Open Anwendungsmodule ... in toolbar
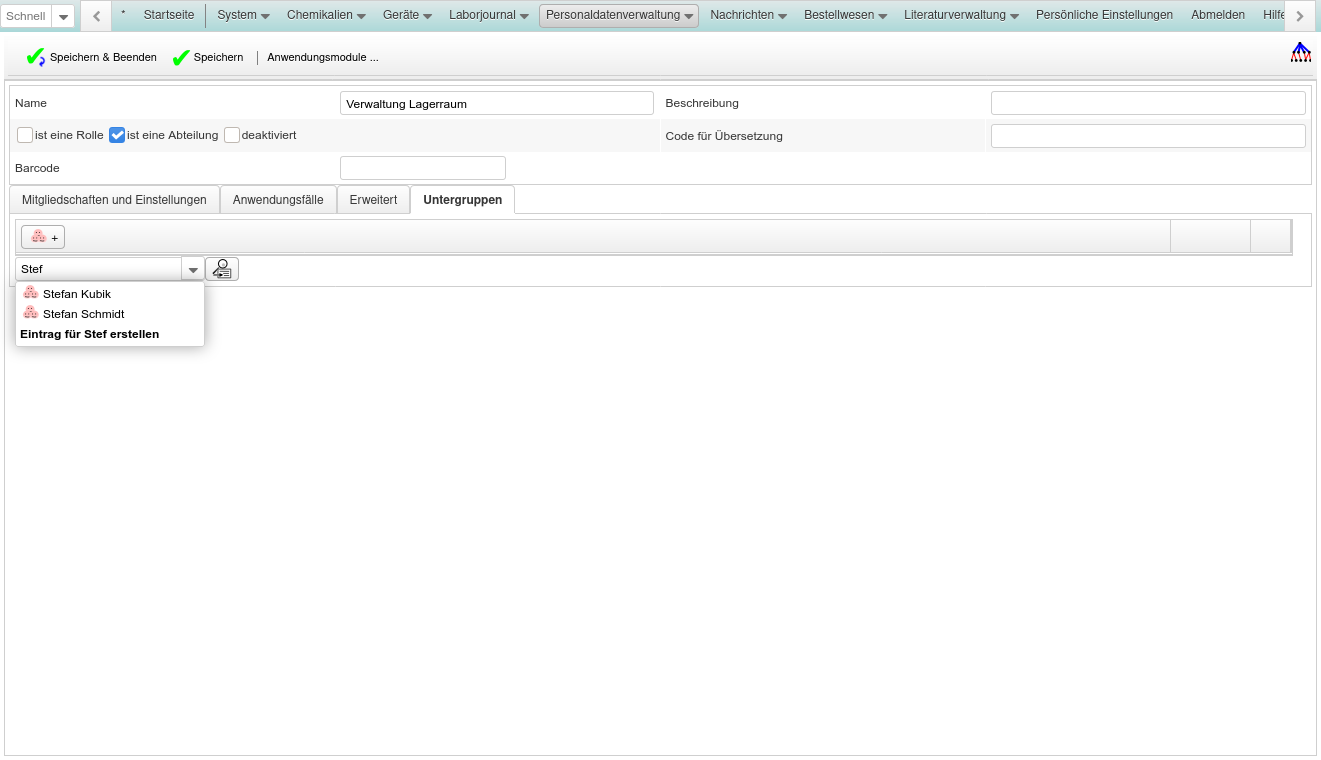Image resolution: width=1321 pixels, height=760 pixels. tap(322, 58)
